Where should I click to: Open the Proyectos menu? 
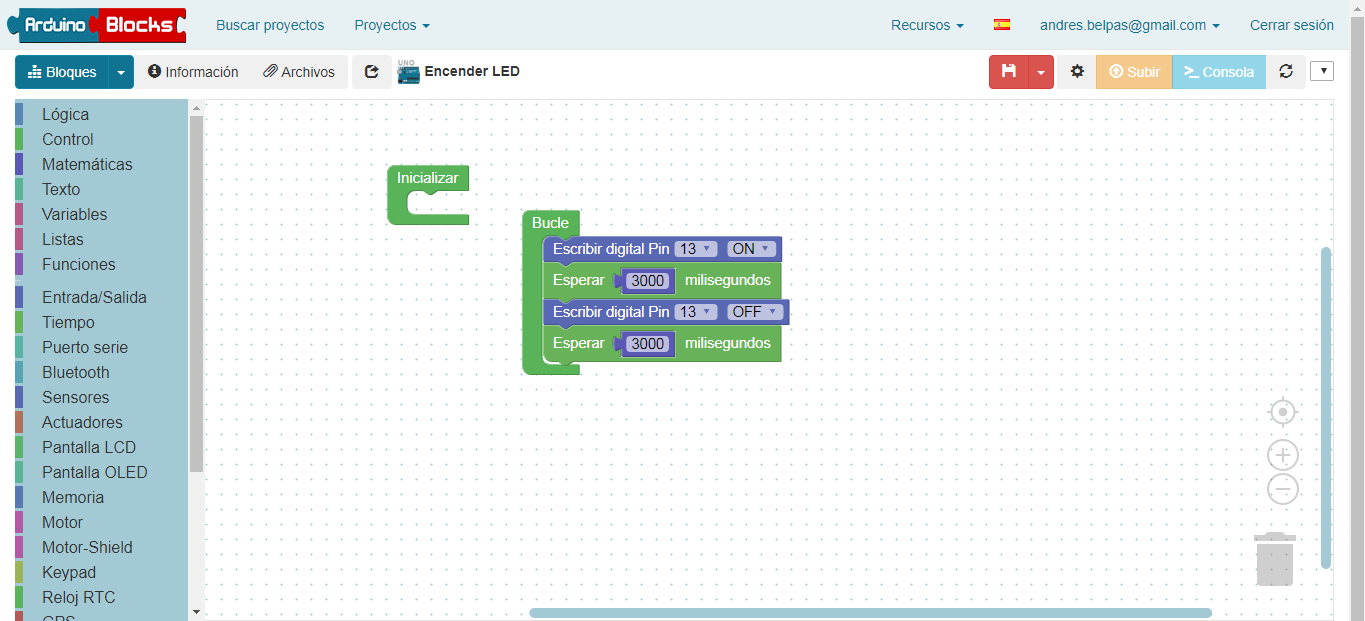pyautogui.click(x=392, y=25)
